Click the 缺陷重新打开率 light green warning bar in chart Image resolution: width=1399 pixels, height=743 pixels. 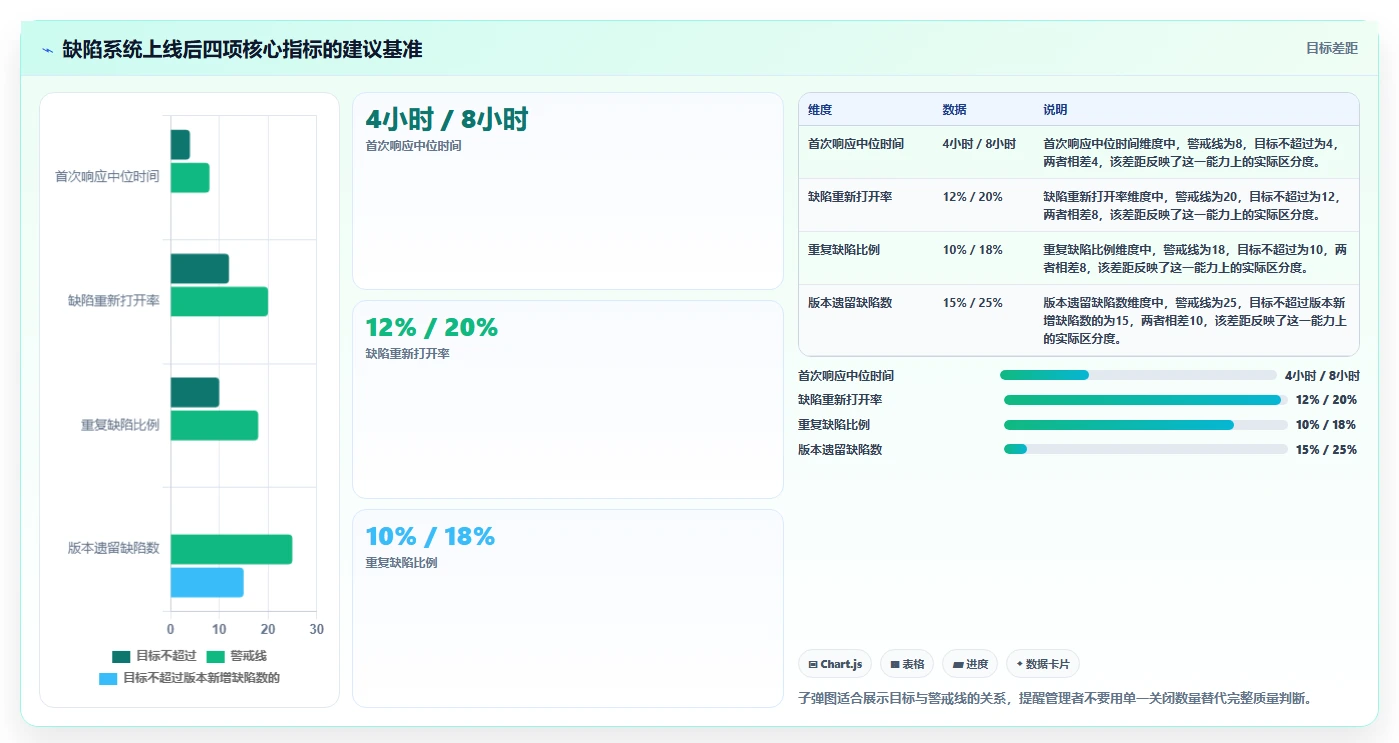219,302
